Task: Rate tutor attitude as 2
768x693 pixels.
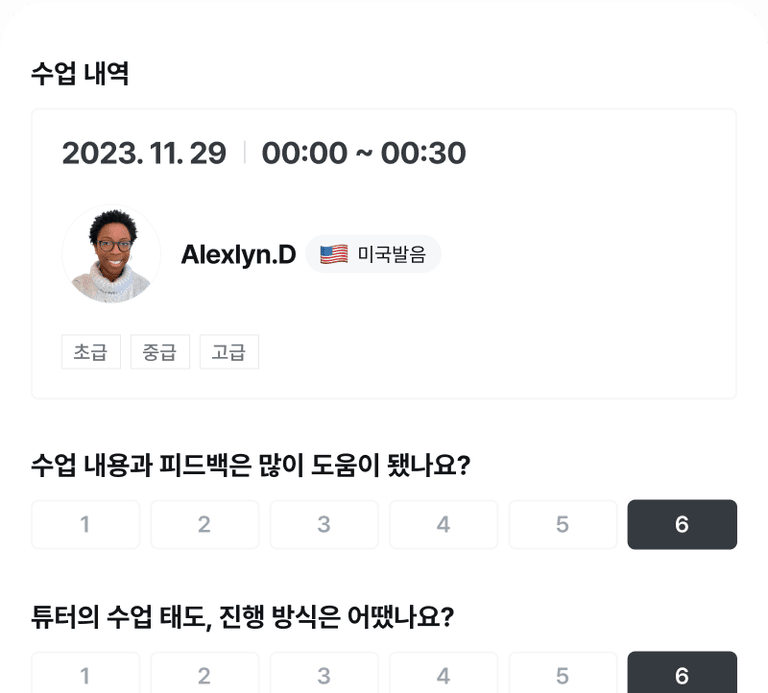Action: pyautogui.click(x=205, y=673)
